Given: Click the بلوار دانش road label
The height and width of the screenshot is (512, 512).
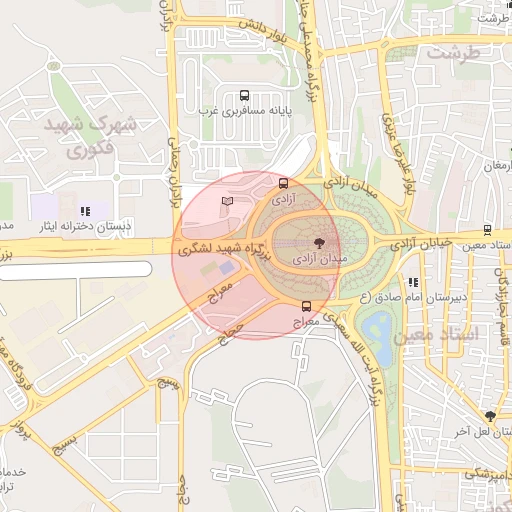Looking at the screenshot, I should tap(263, 32).
